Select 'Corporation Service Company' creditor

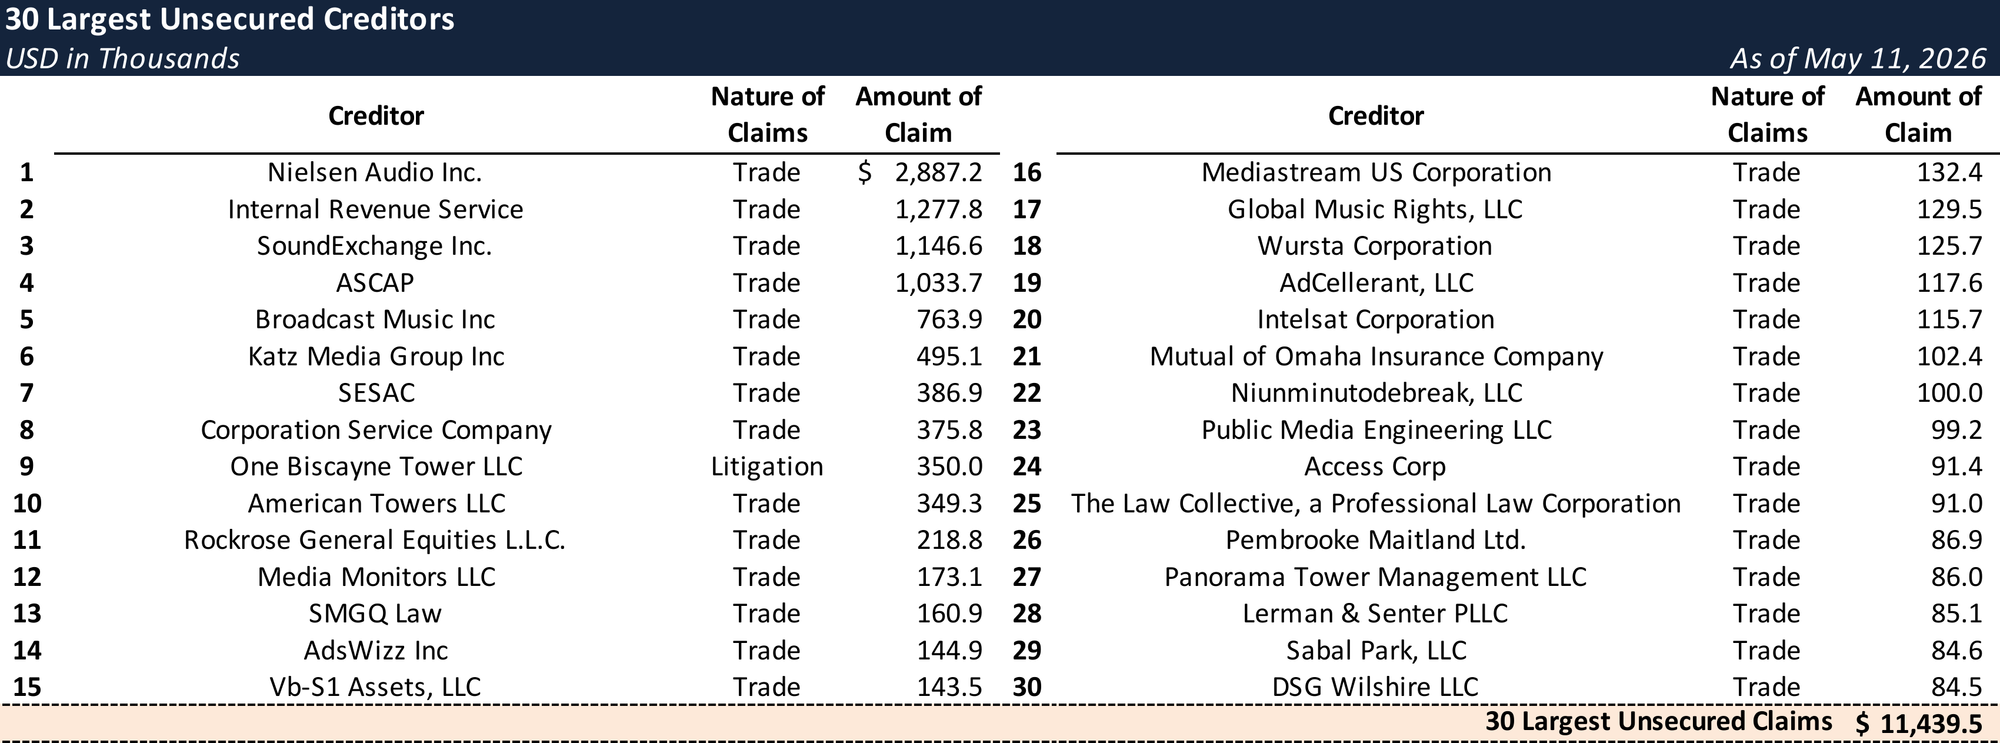coord(376,430)
